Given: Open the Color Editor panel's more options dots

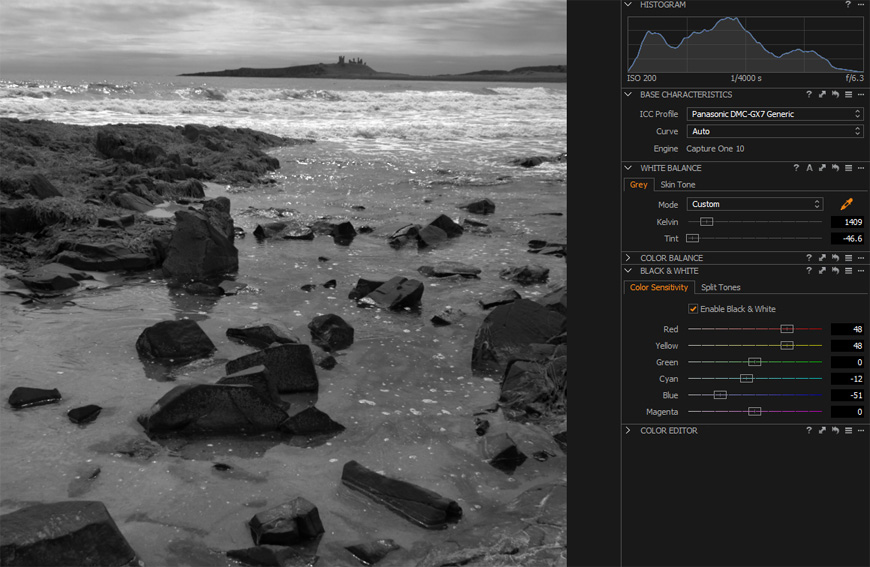Looking at the screenshot, I should pos(861,431).
